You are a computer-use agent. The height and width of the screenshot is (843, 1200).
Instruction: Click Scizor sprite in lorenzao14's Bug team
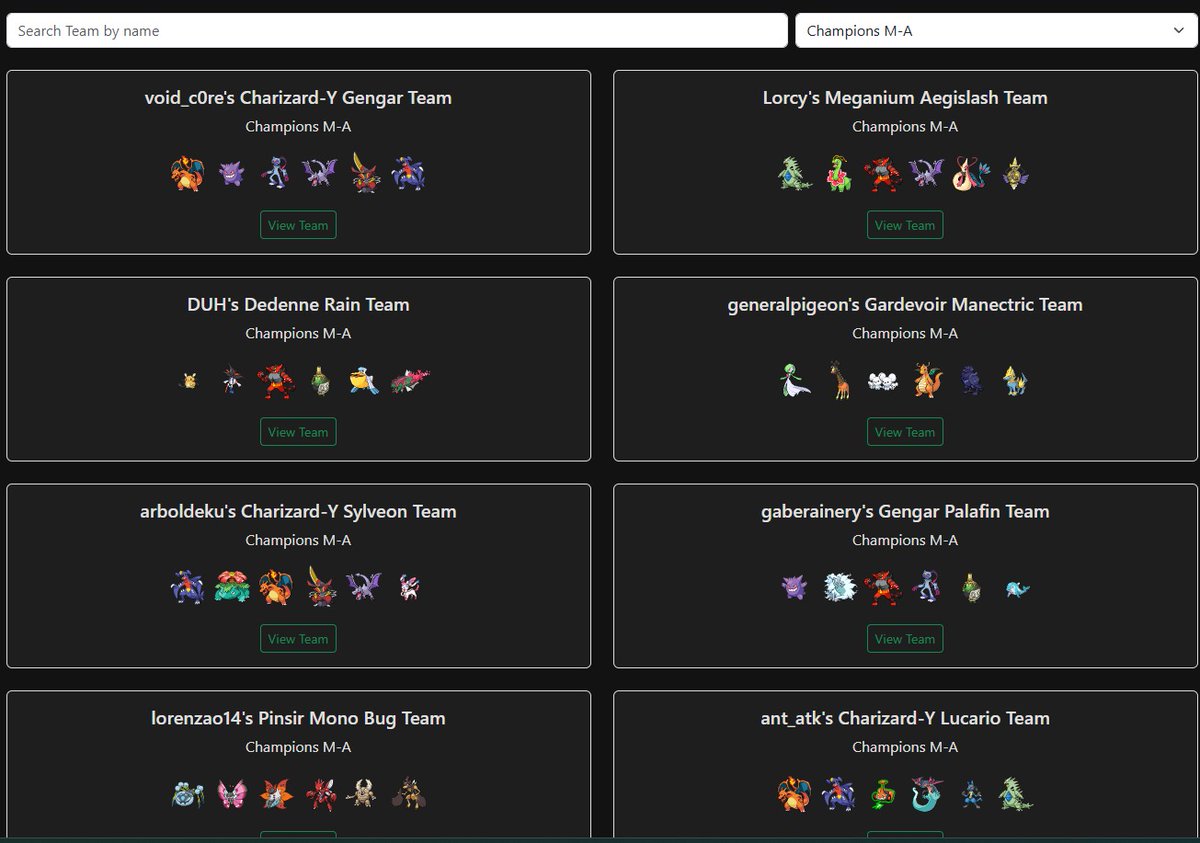pos(320,794)
